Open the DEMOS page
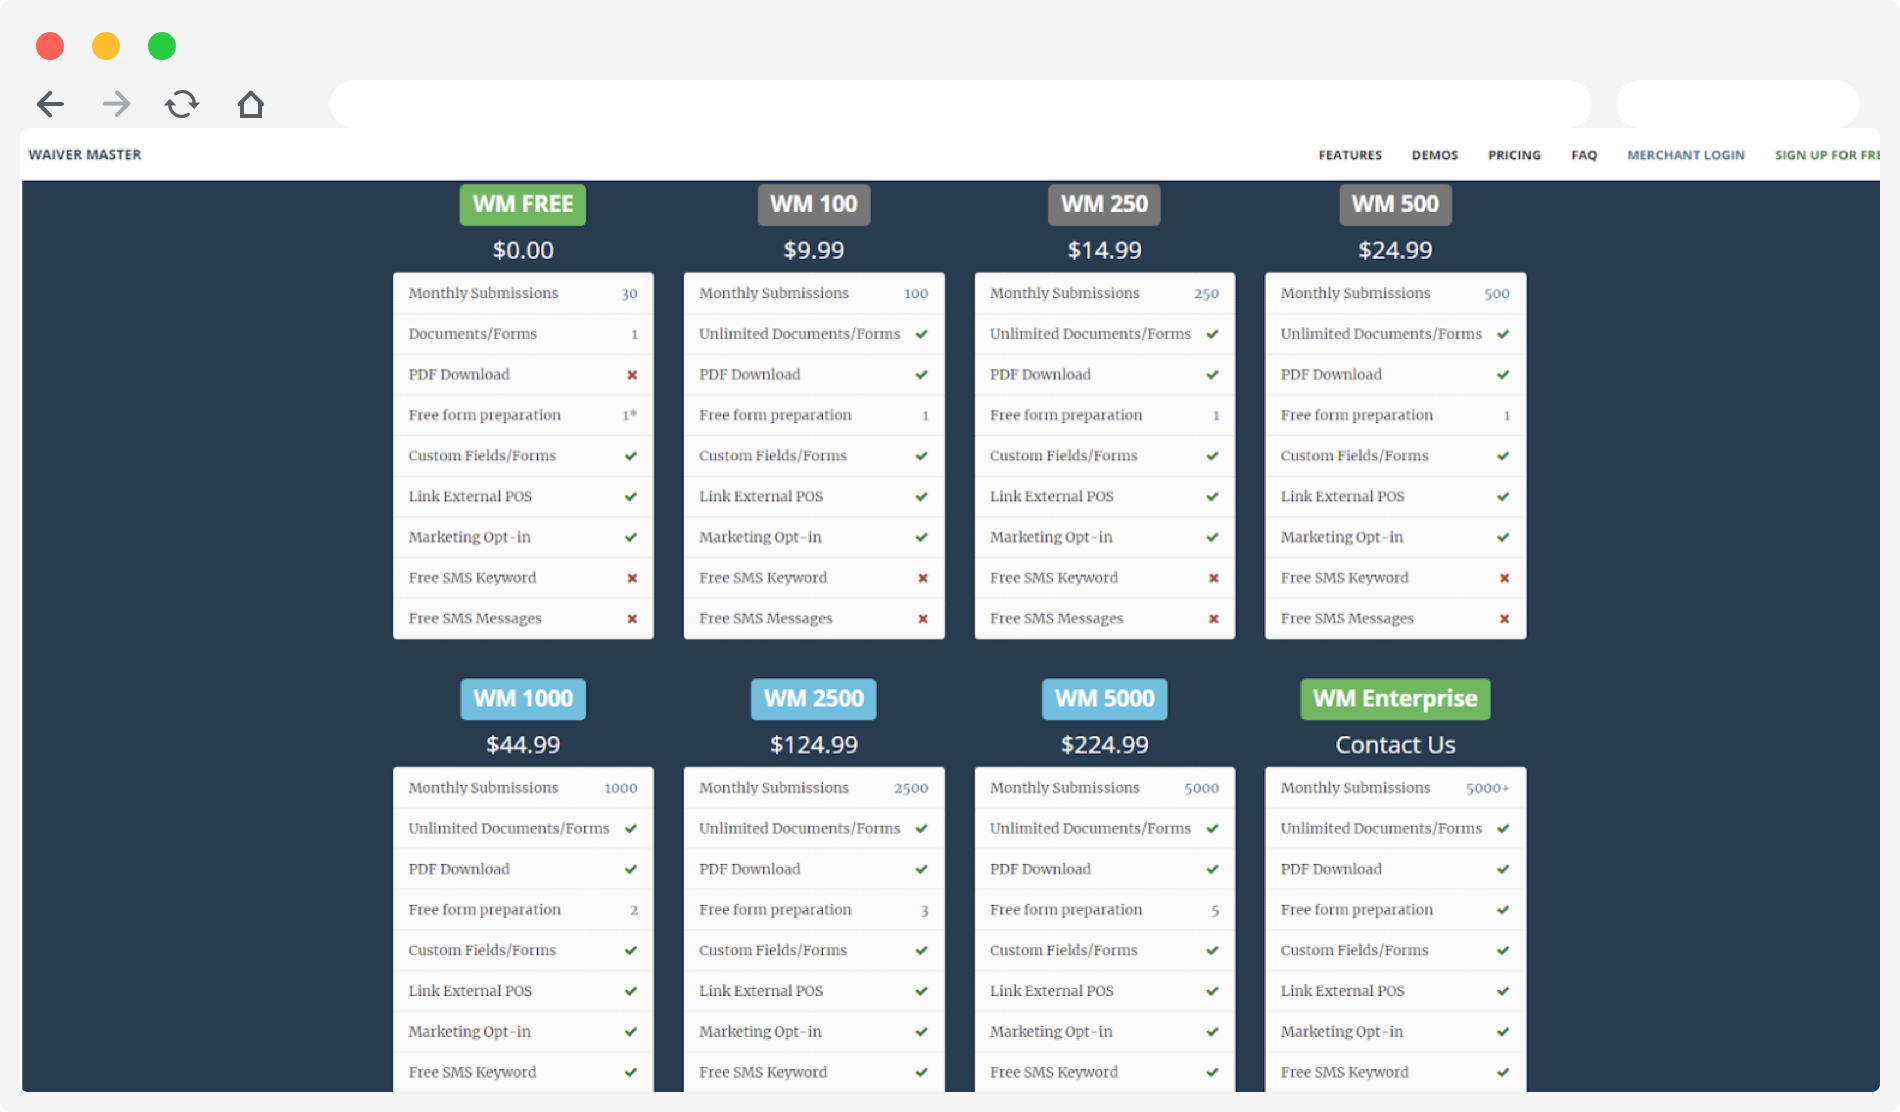This screenshot has width=1900, height=1112. pos(1434,155)
